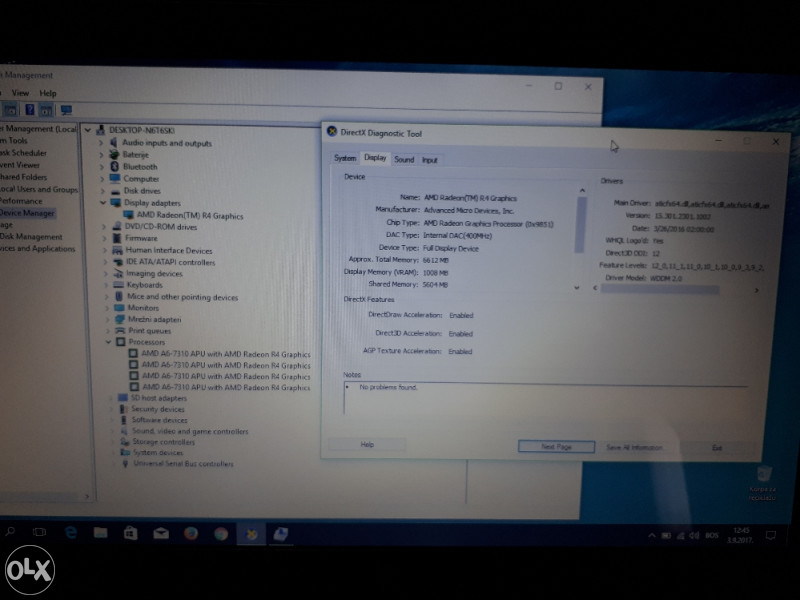Switch to the Sound tab
Screen dimensions: 800x600
tap(404, 160)
